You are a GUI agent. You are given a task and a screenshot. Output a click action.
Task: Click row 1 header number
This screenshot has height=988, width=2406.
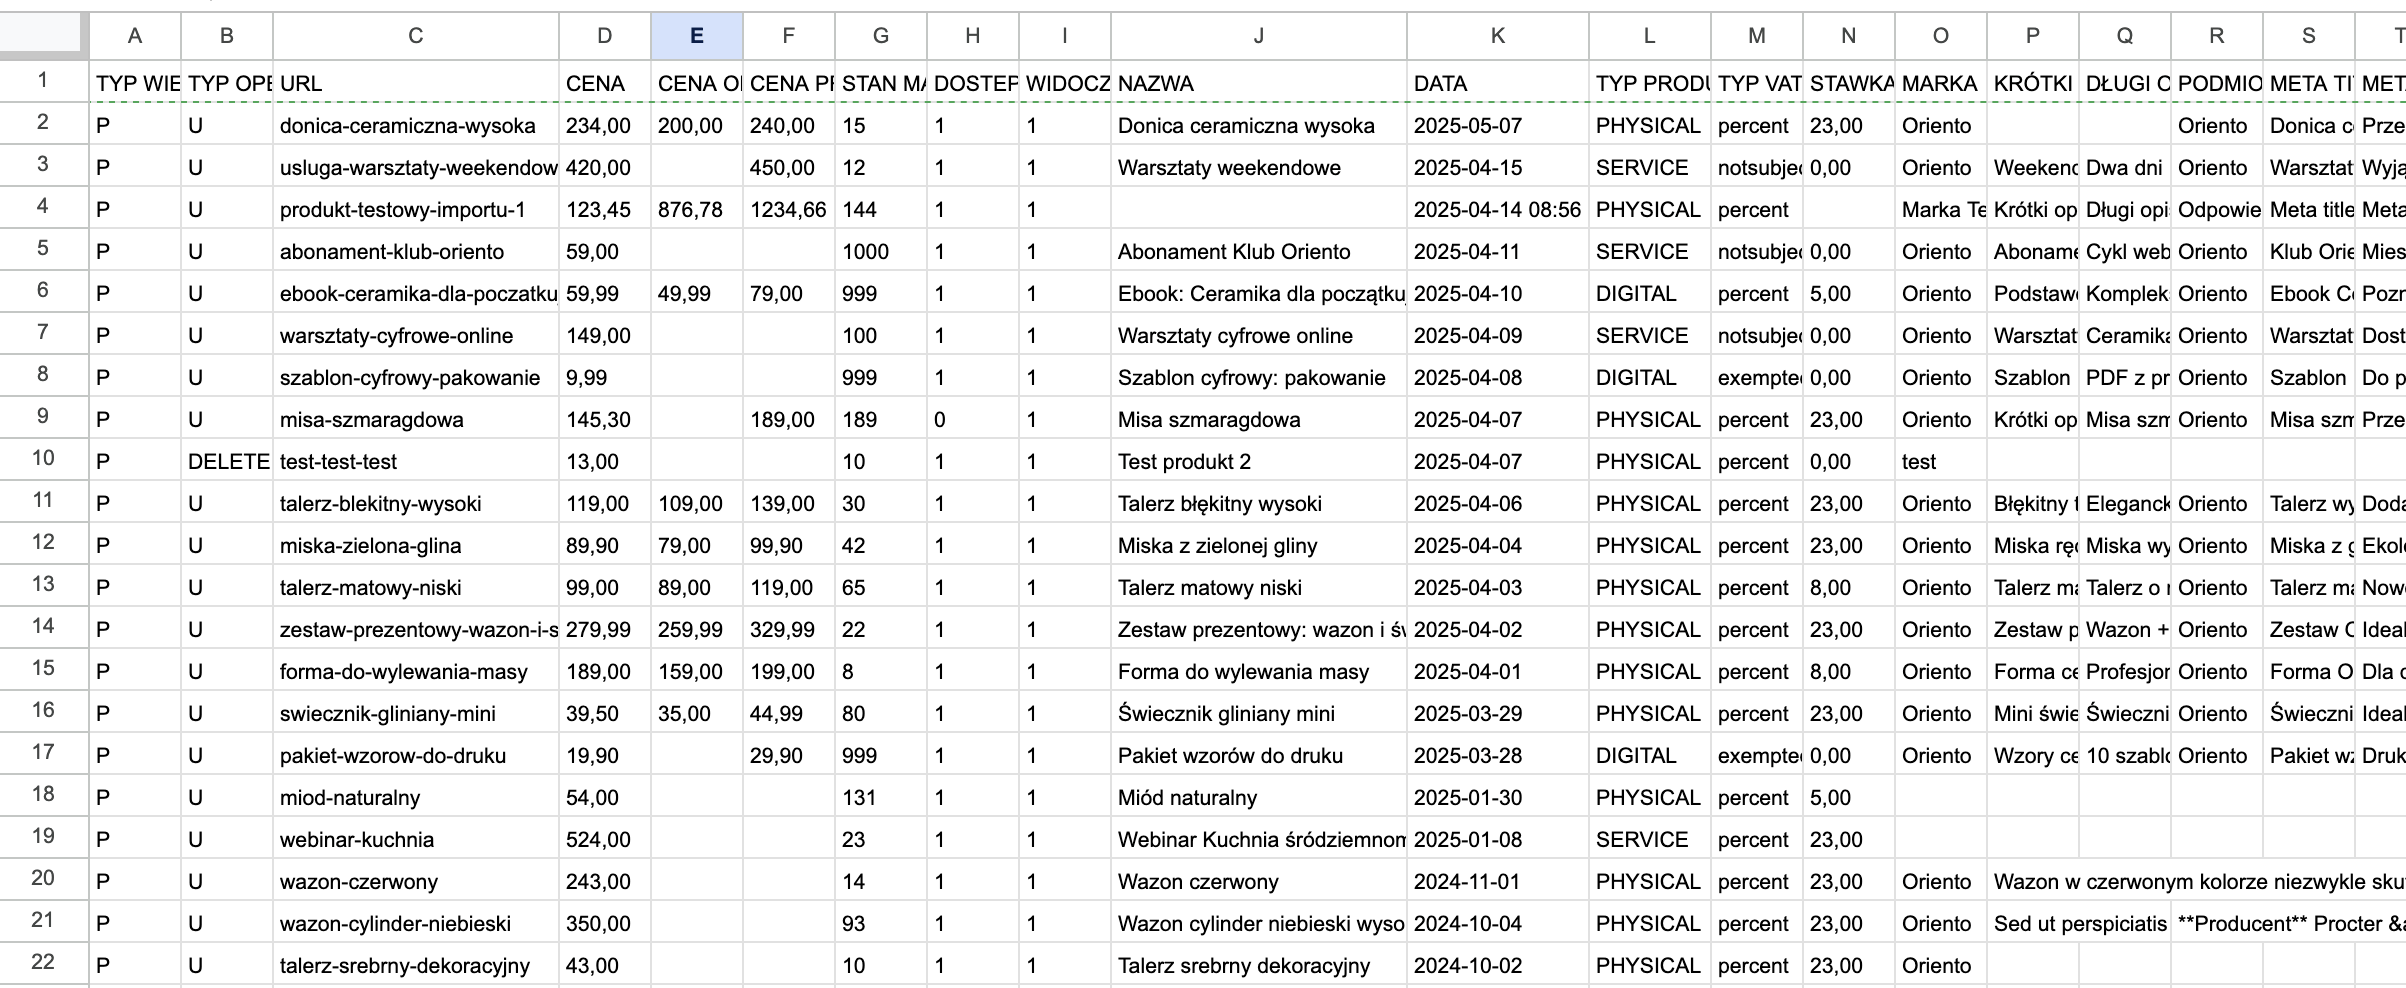click(x=43, y=81)
